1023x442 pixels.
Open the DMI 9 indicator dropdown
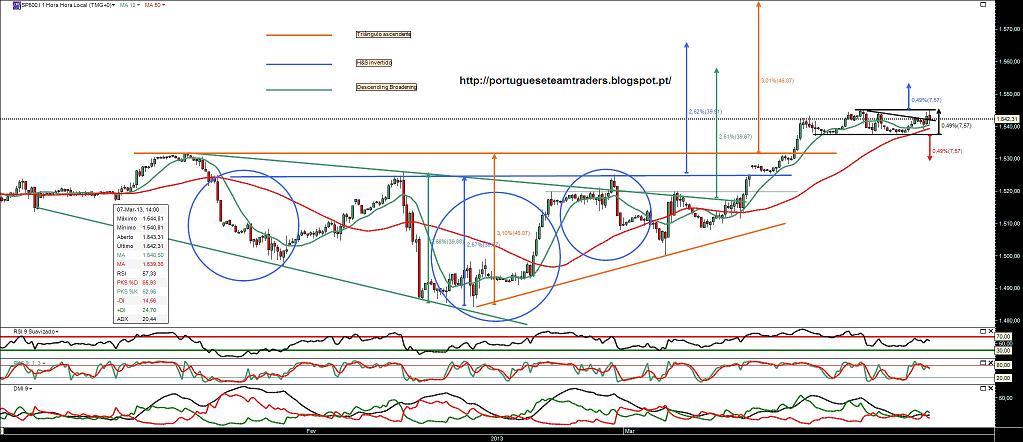point(30,388)
